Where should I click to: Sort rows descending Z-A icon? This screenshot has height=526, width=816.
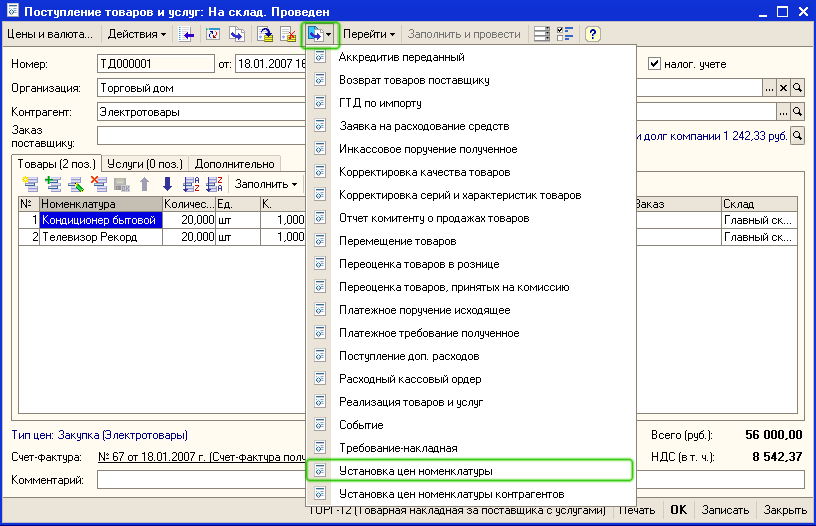click(214, 184)
